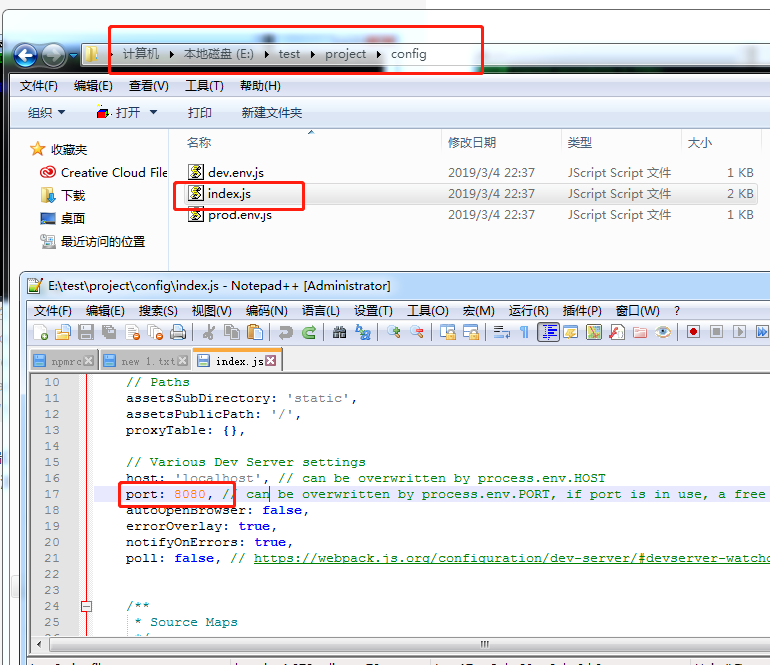
Task: Start recording a macro
Action: click(693, 332)
